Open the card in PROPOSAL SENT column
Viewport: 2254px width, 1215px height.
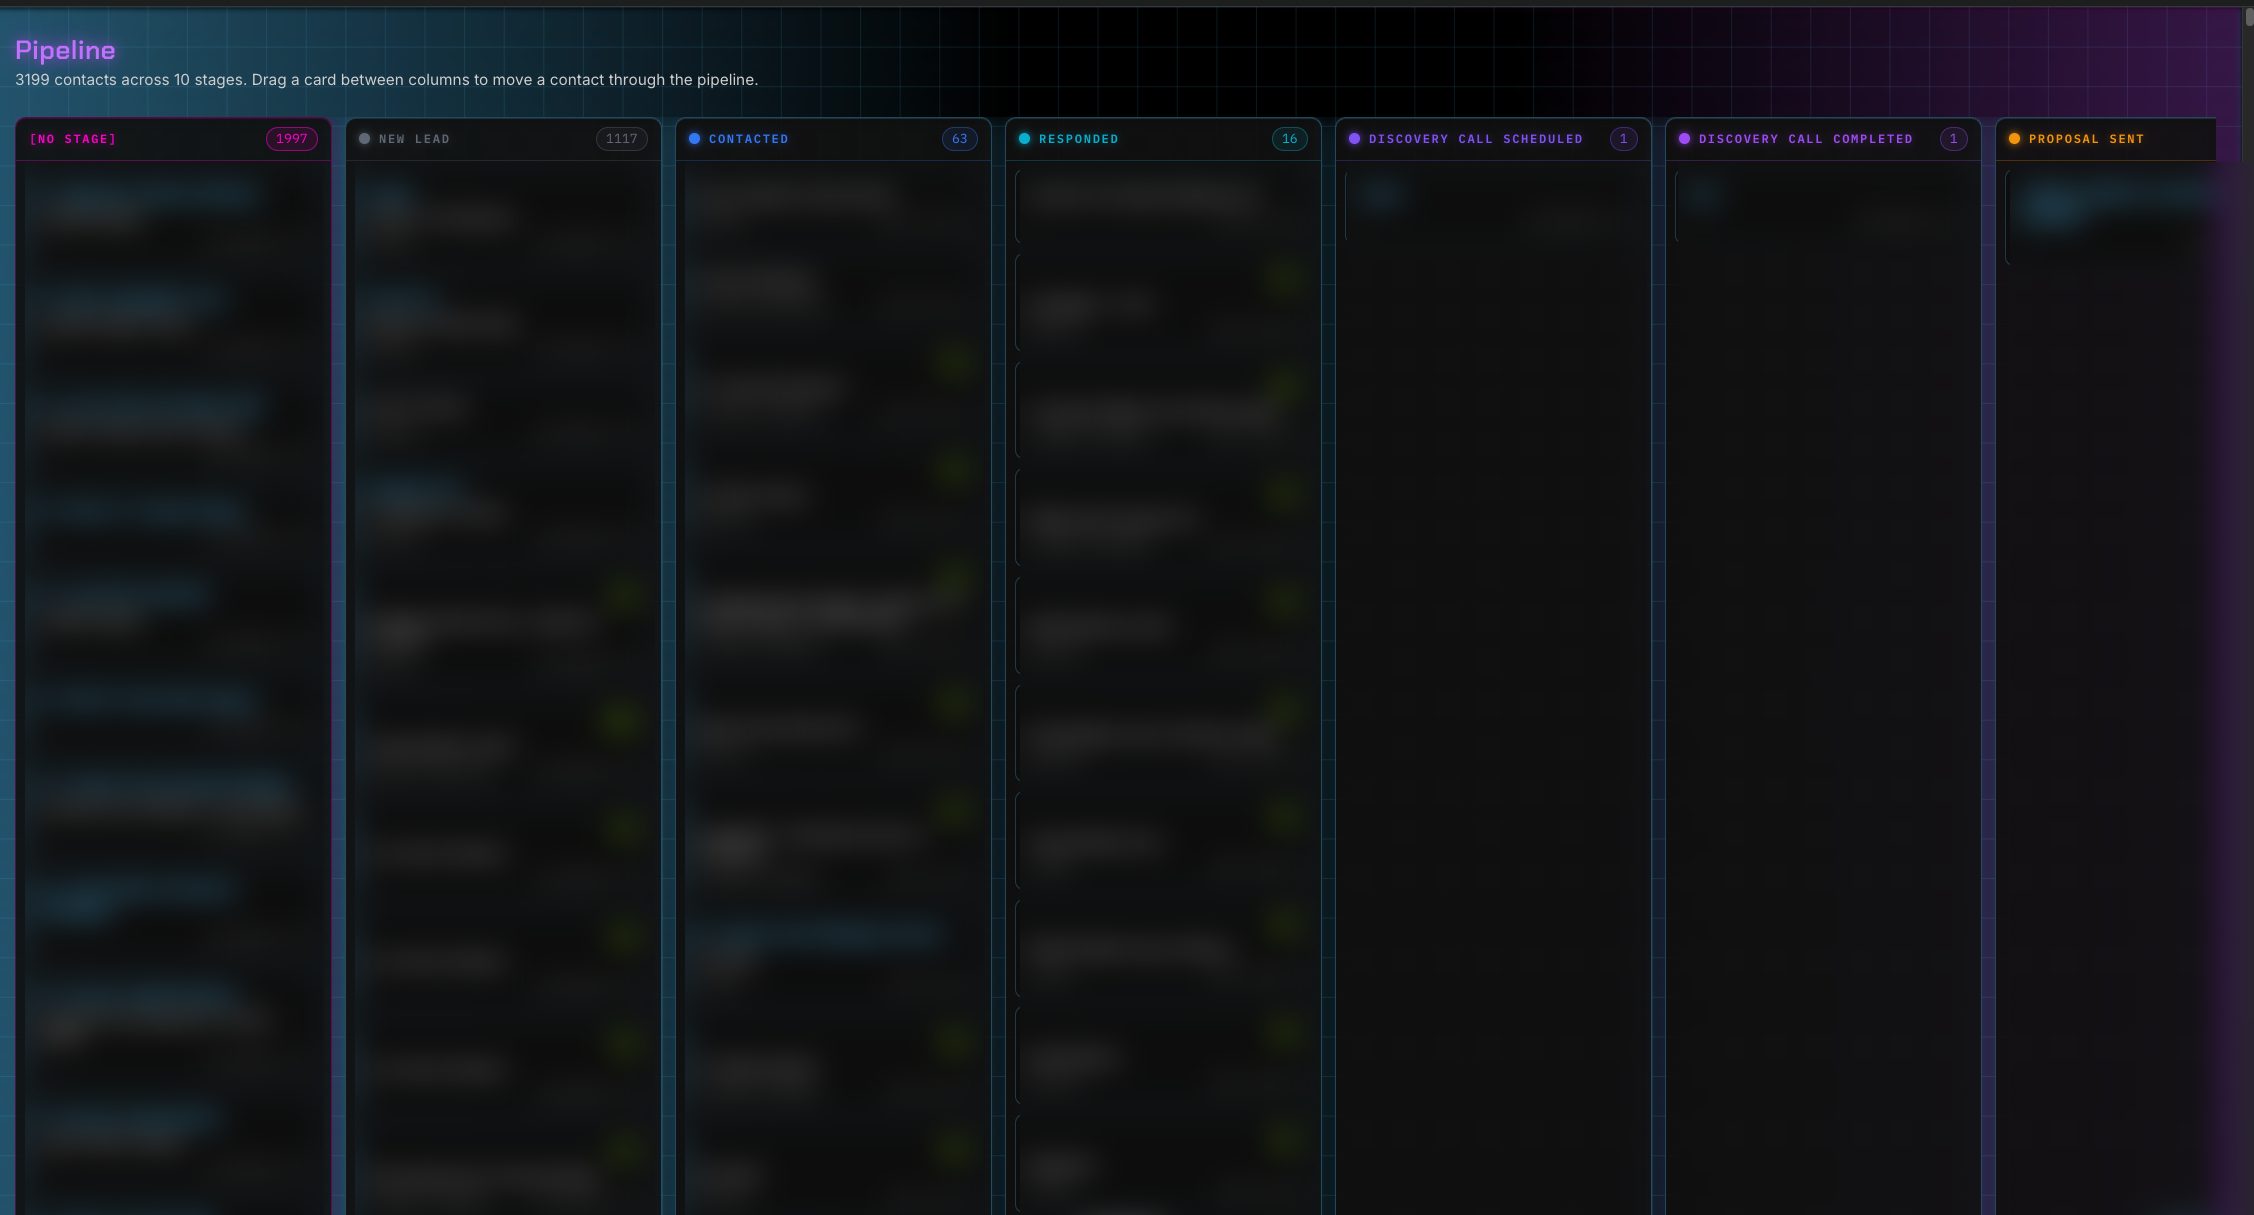click(x=2110, y=217)
